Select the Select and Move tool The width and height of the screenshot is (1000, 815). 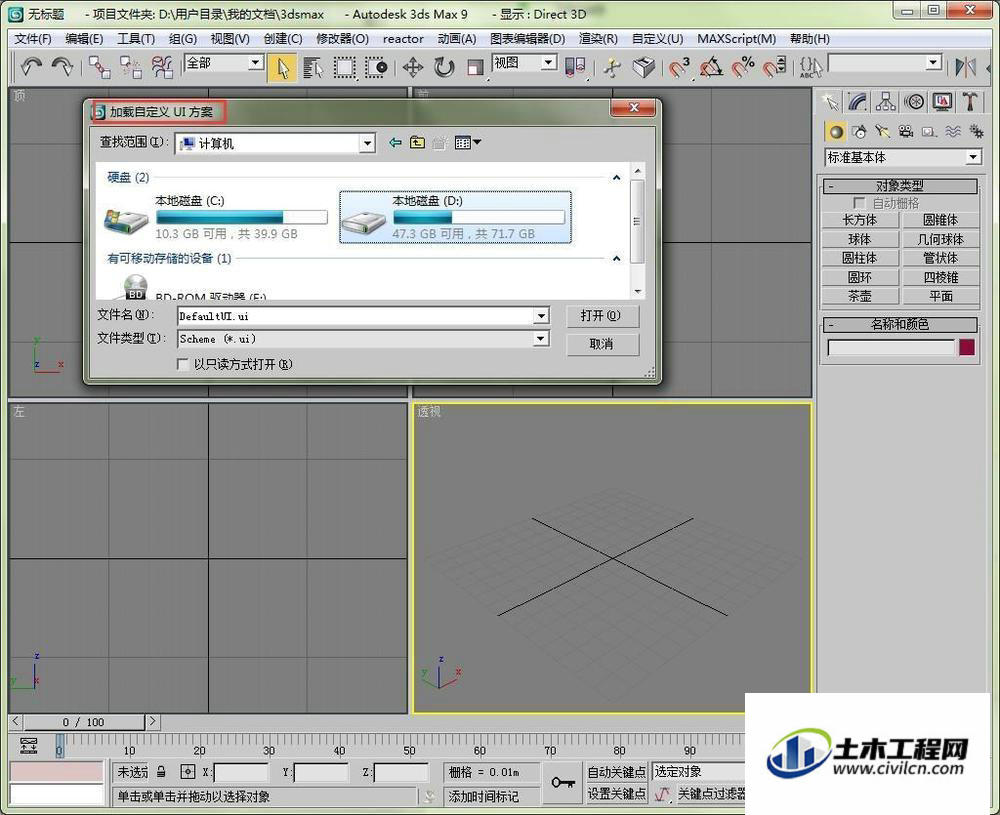(x=413, y=67)
